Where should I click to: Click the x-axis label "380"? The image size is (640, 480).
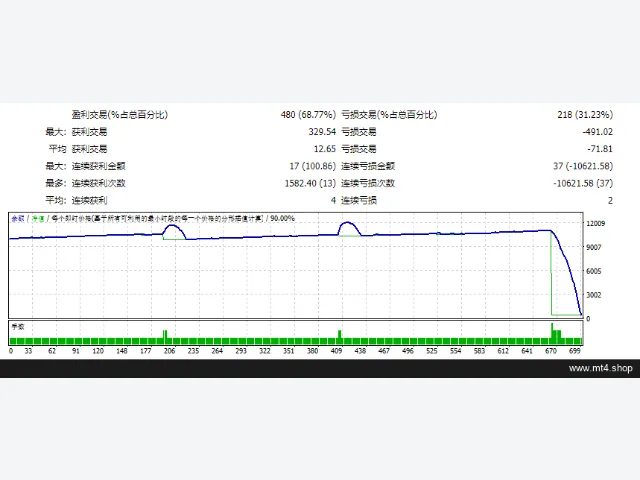click(x=313, y=351)
